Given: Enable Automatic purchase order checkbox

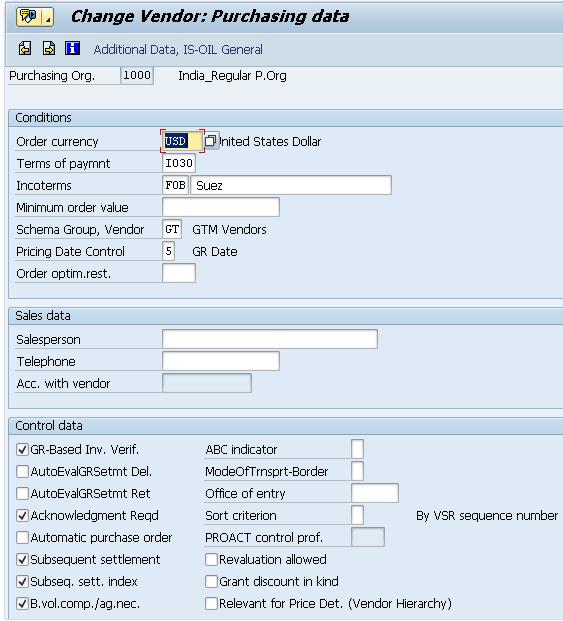Looking at the screenshot, I should (x=22, y=537).
